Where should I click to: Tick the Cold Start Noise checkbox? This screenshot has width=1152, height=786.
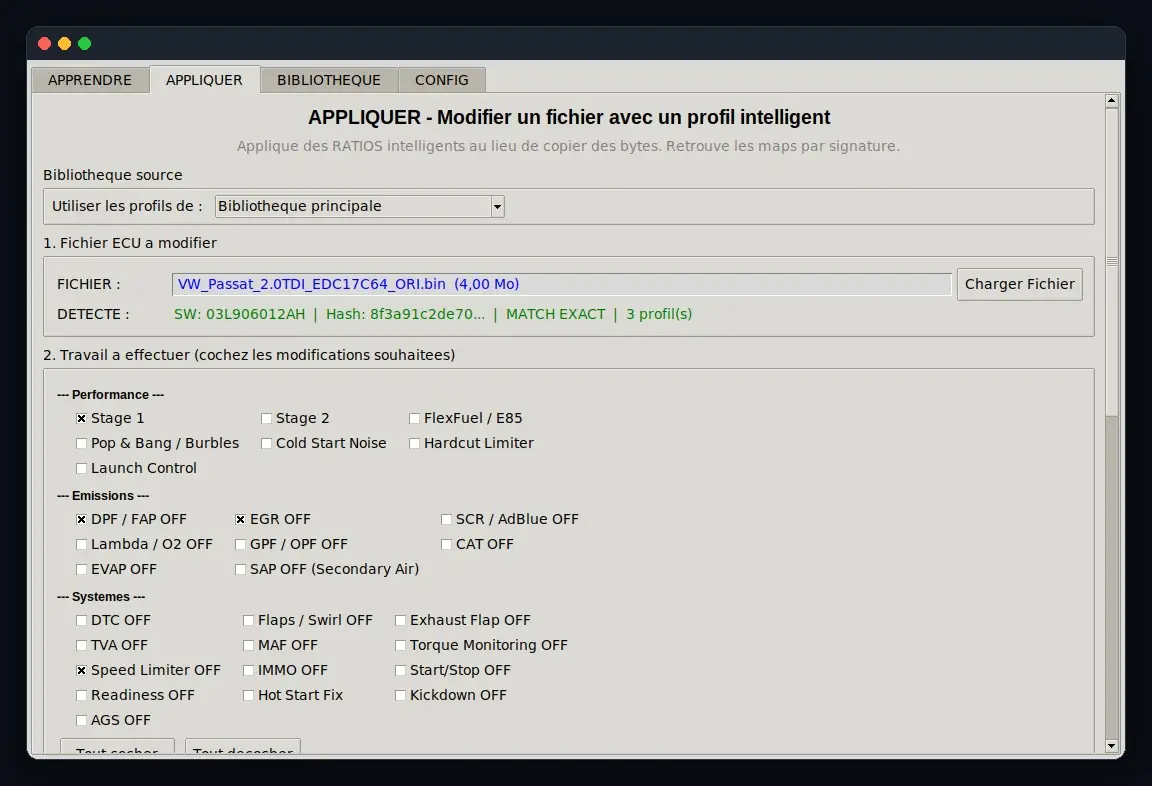[267, 443]
